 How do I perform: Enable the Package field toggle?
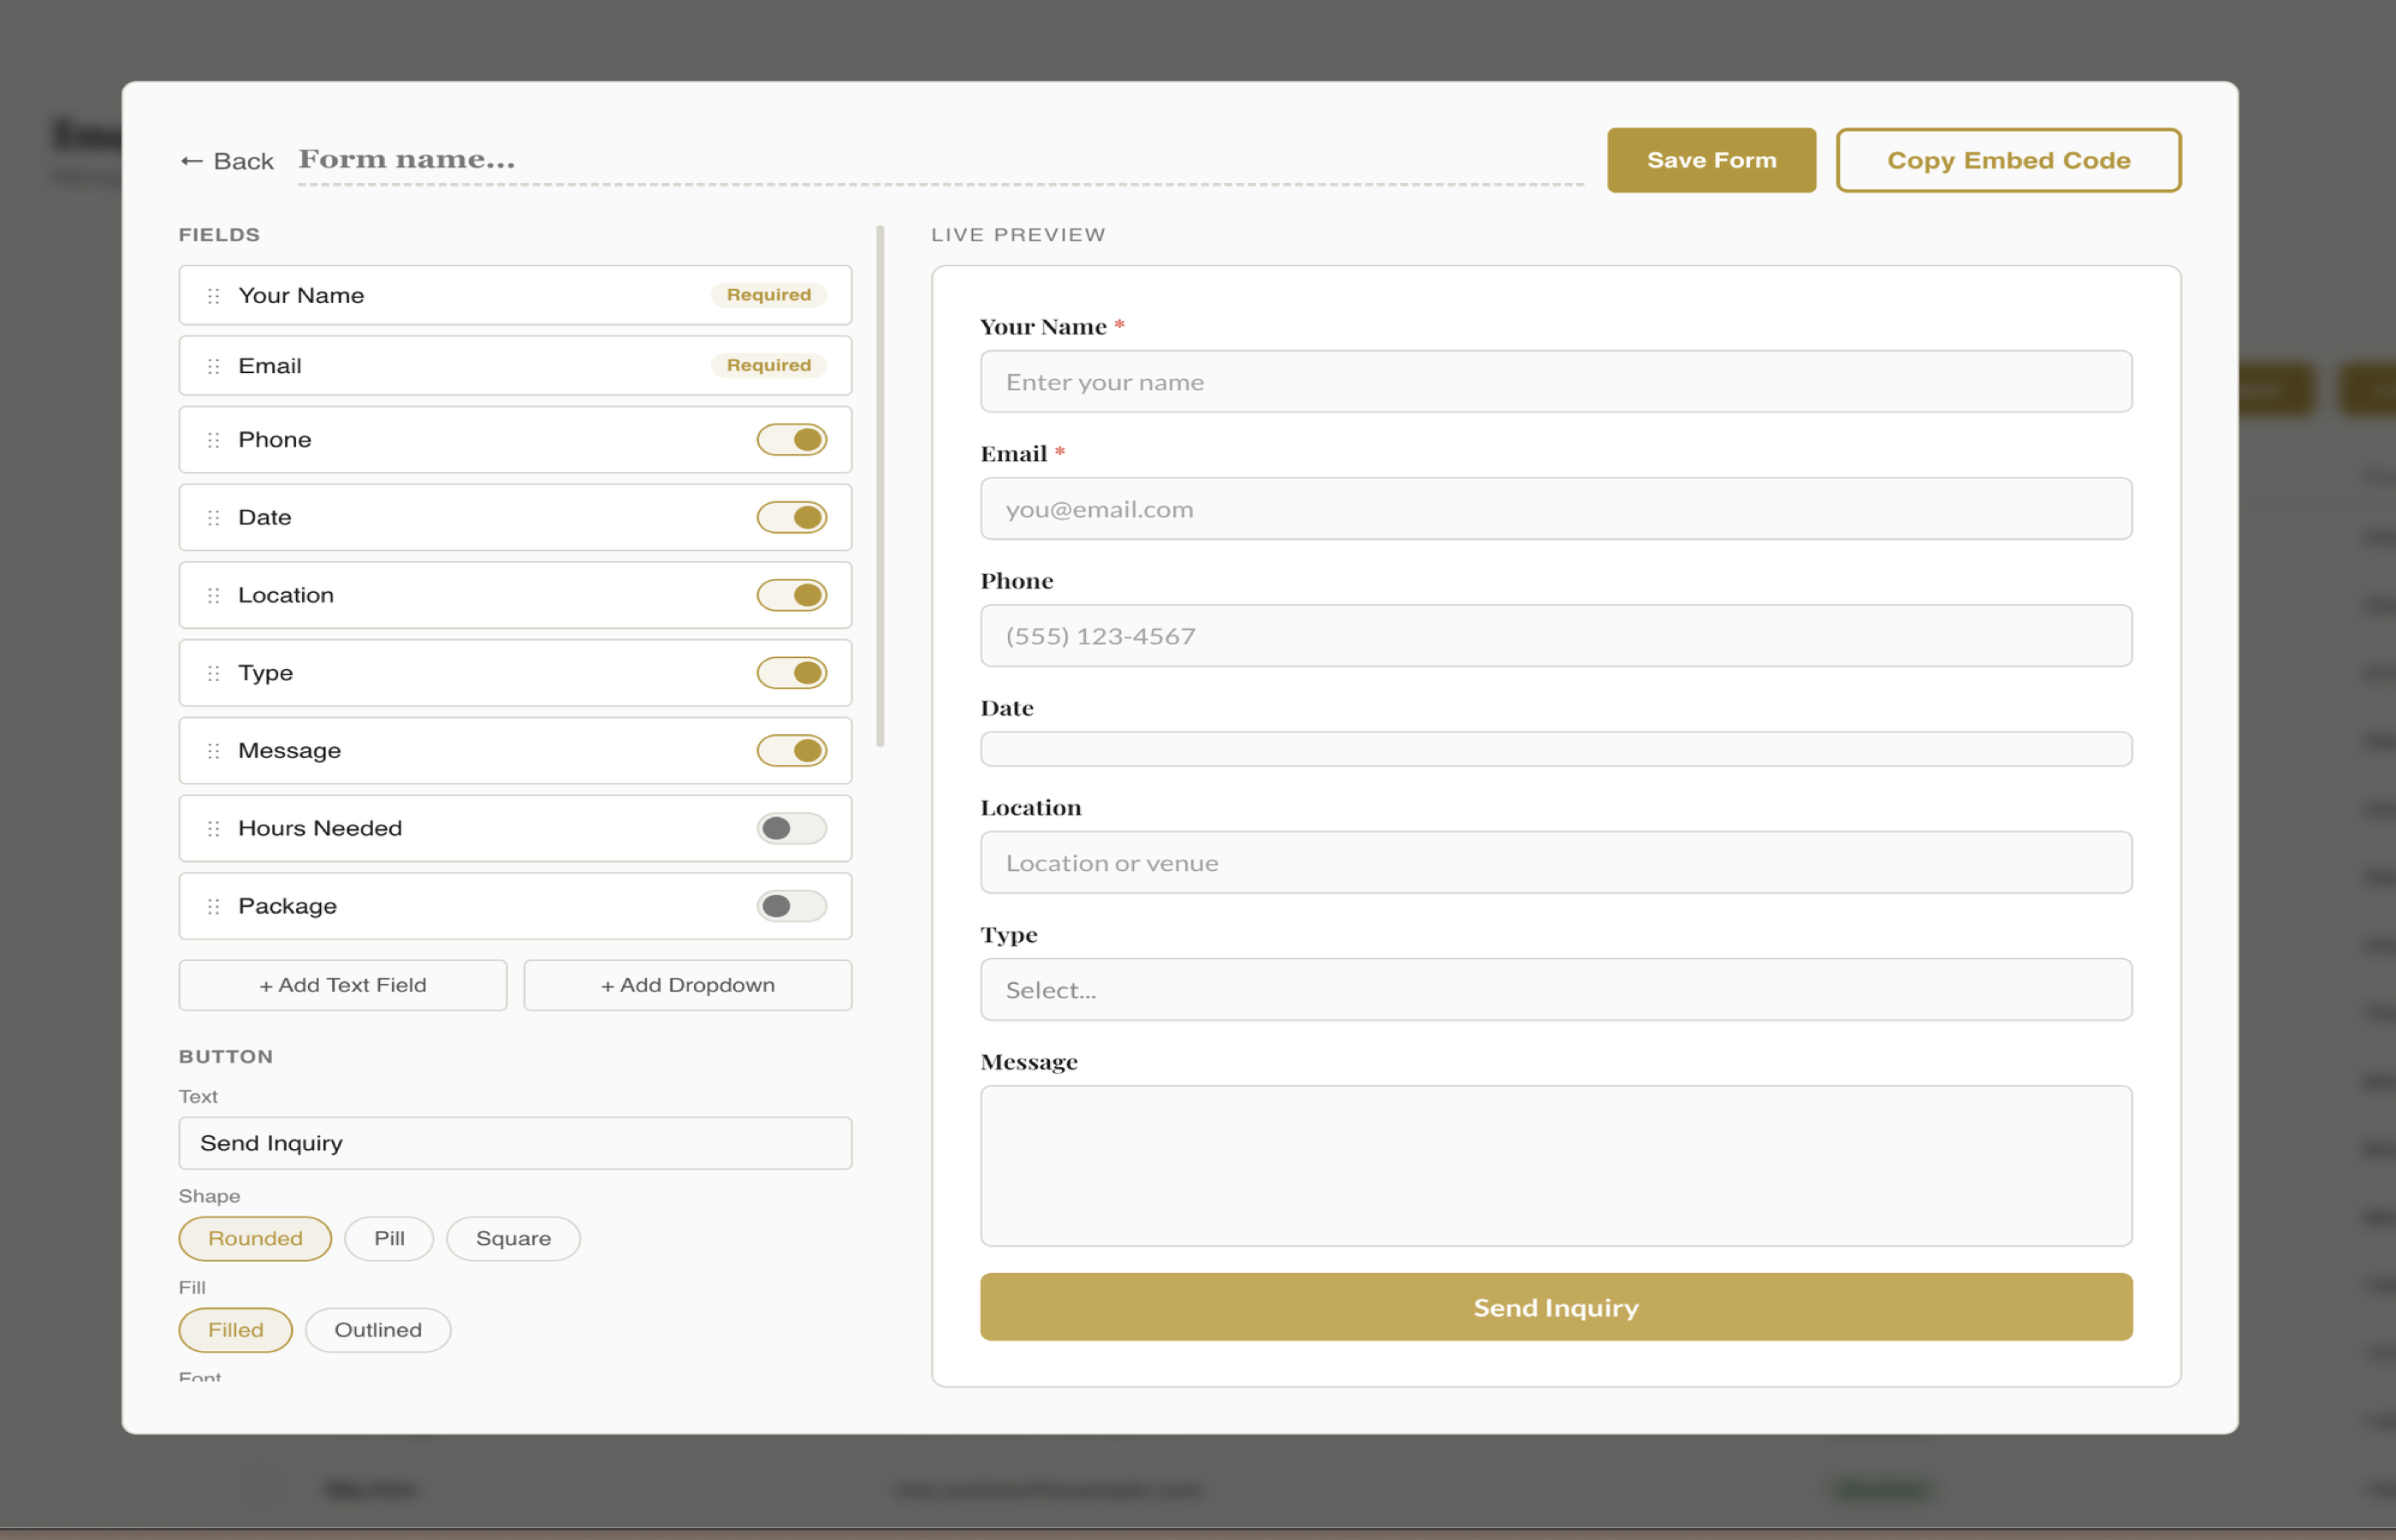point(791,906)
